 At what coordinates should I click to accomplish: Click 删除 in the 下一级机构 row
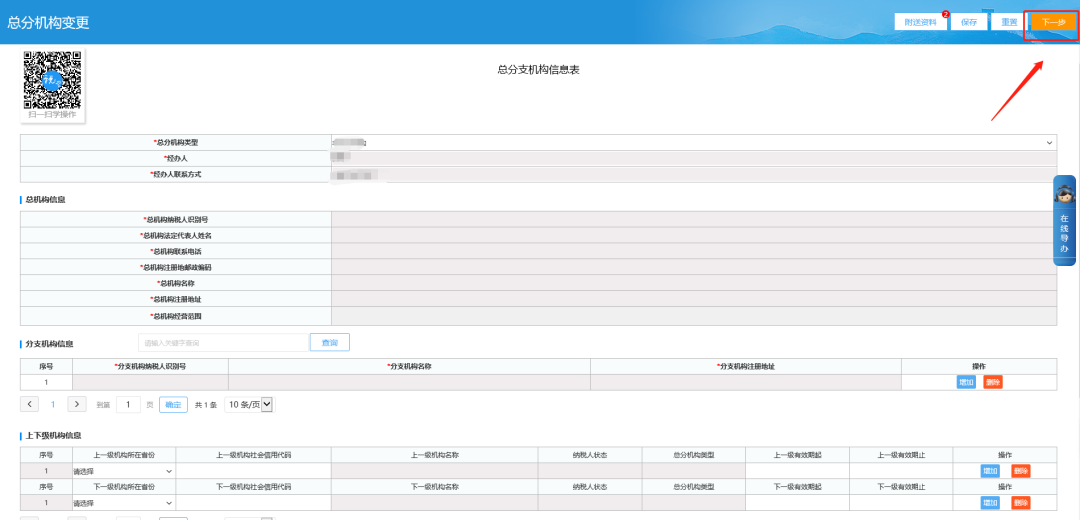(x=1020, y=503)
